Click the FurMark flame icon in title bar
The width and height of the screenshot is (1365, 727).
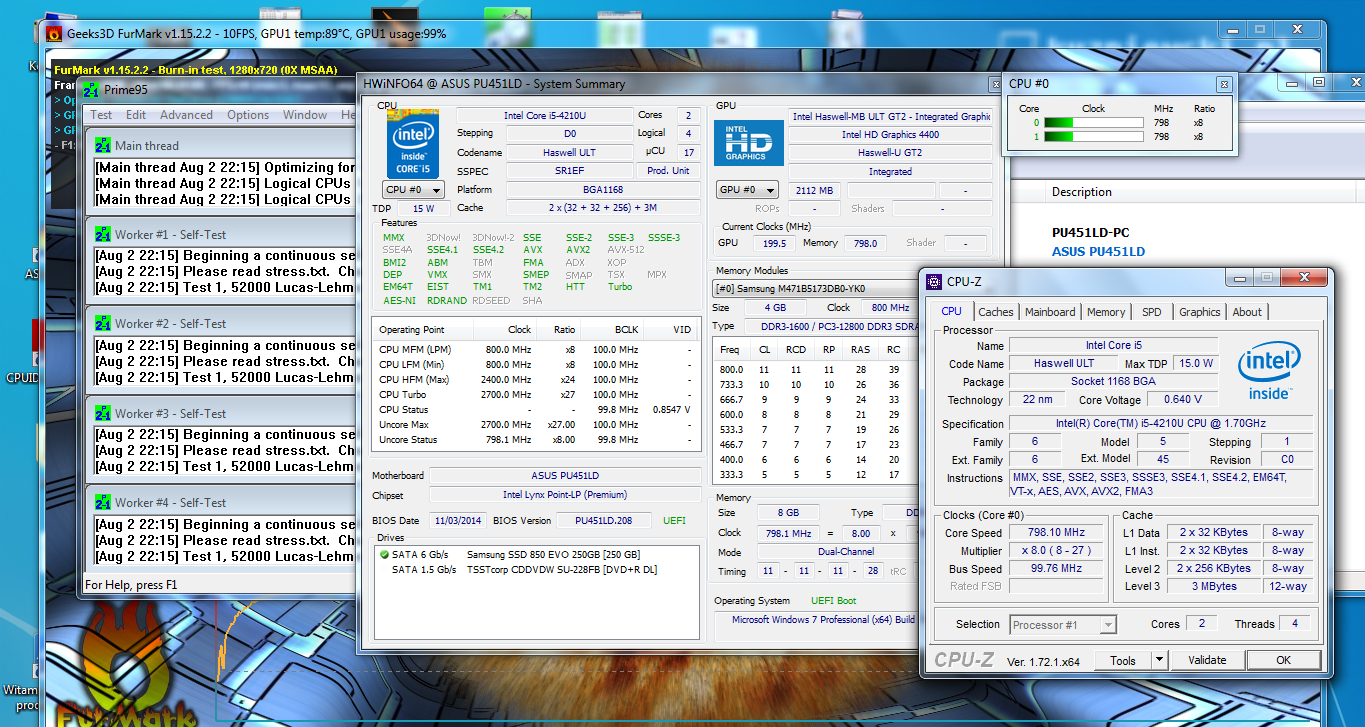click(54, 34)
